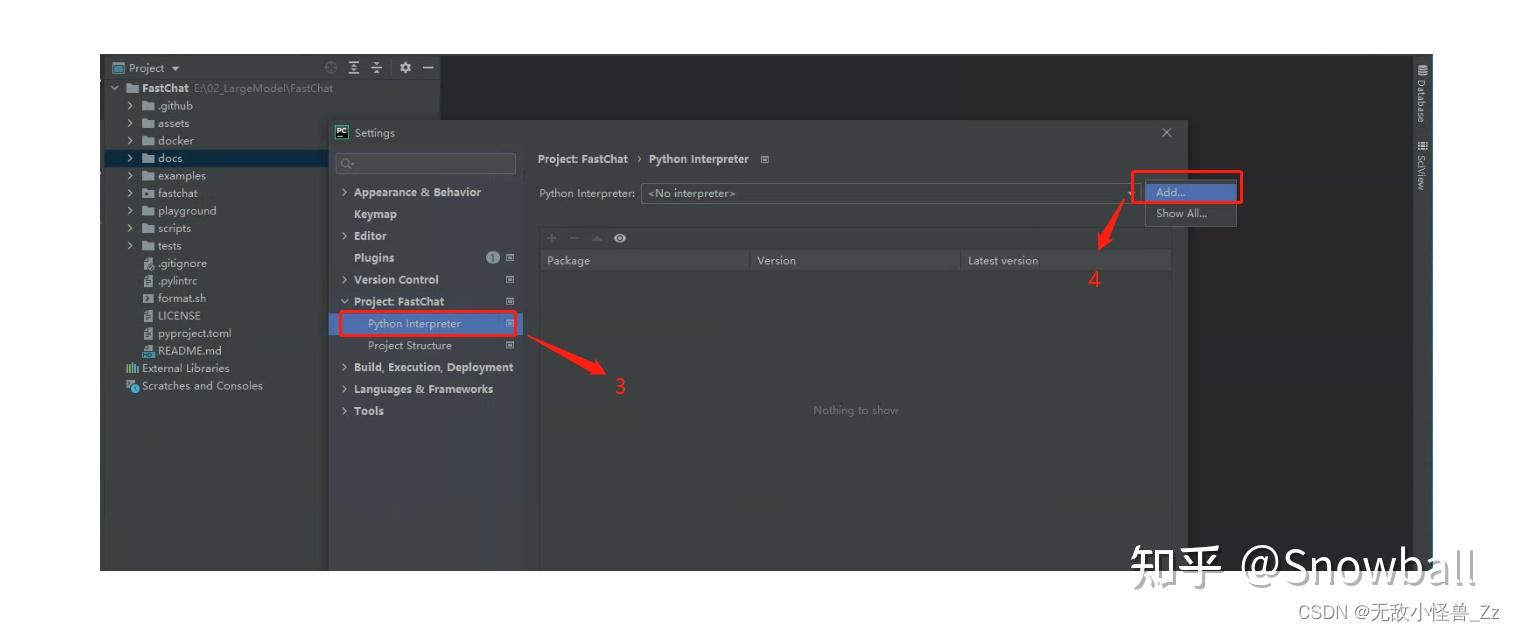Click Project: FastChat breadcrumb
This screenshot has width=1515, height=631.
tap(583, 159)
